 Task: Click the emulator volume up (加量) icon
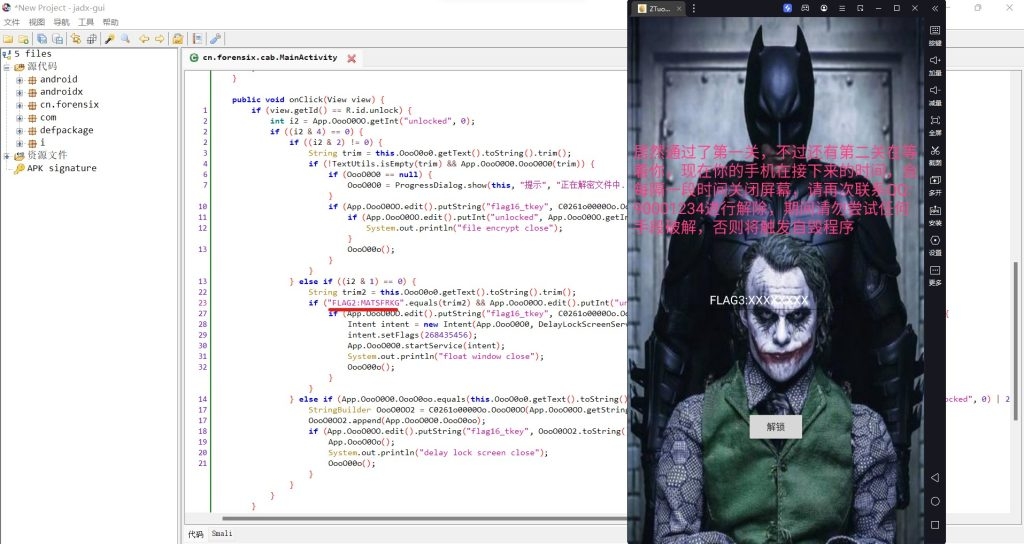point(935,65)
